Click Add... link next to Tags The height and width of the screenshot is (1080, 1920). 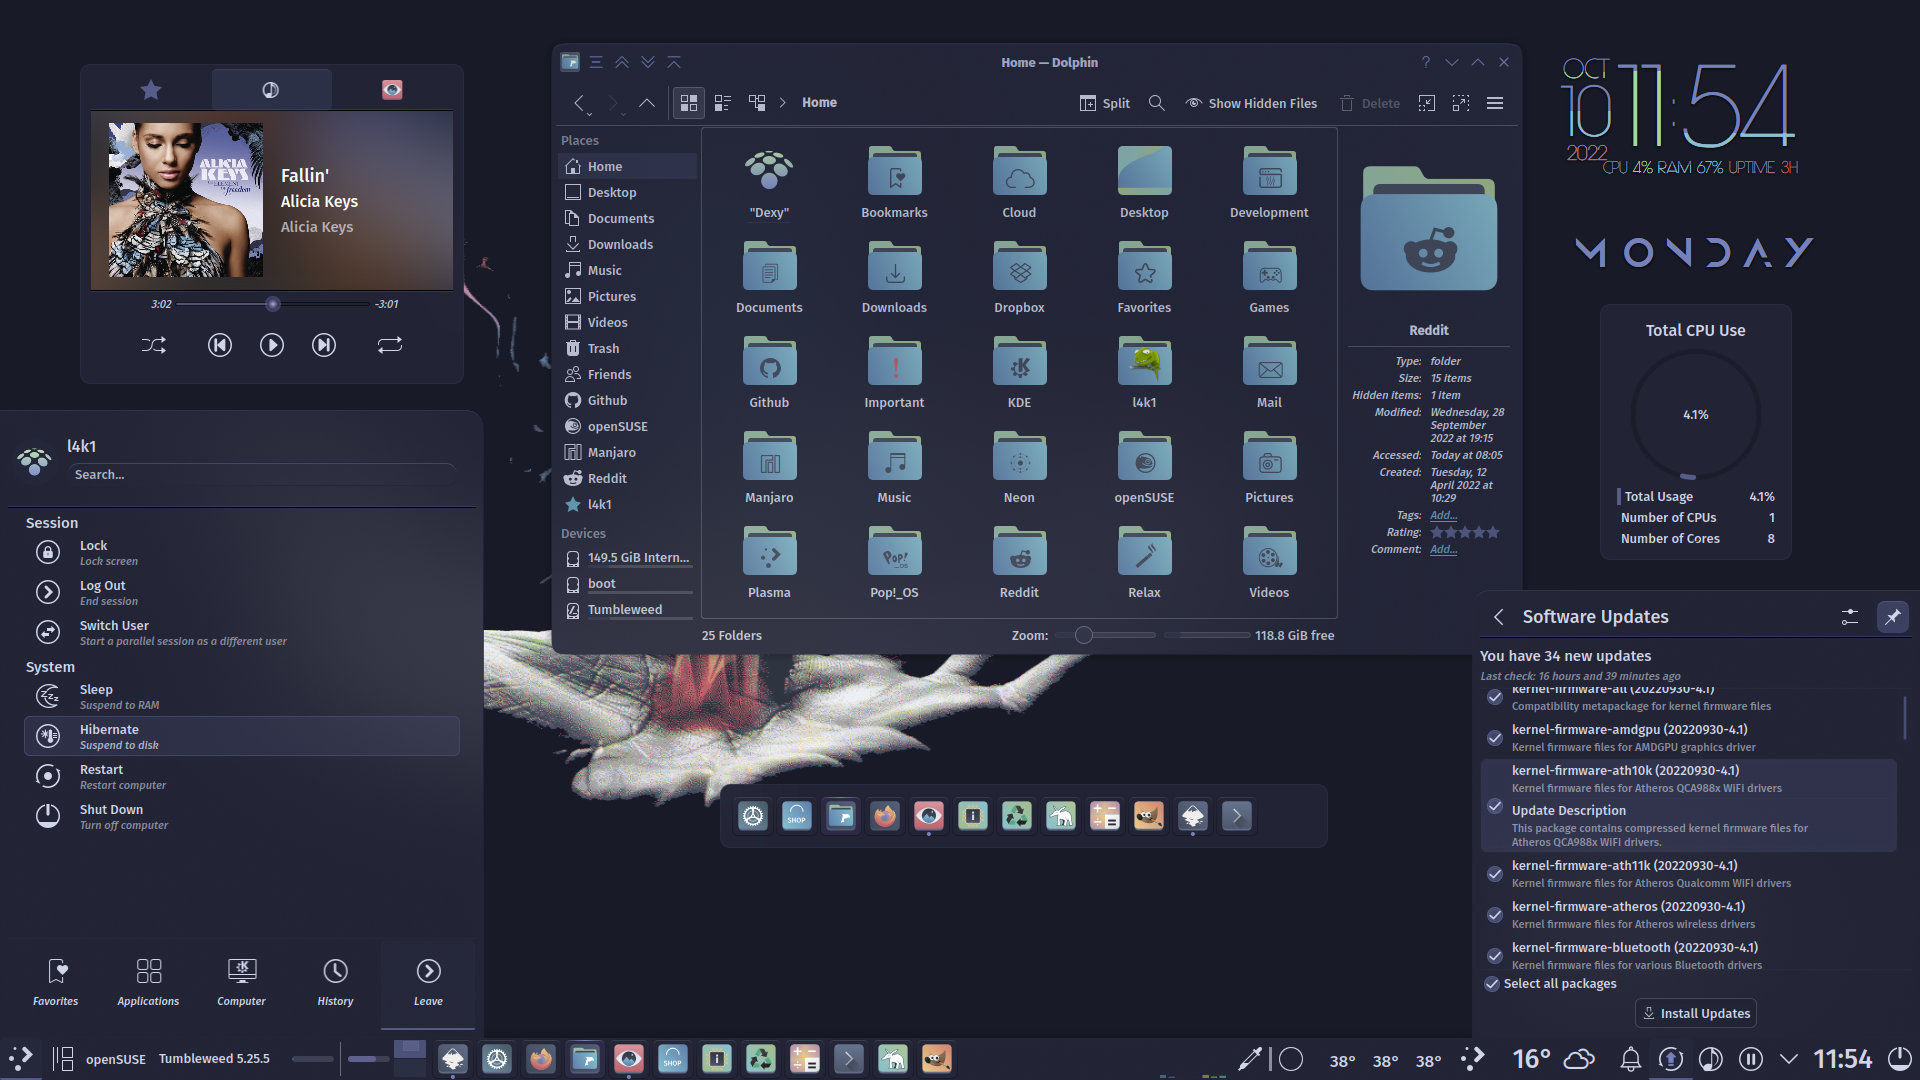pos(1443,515)
